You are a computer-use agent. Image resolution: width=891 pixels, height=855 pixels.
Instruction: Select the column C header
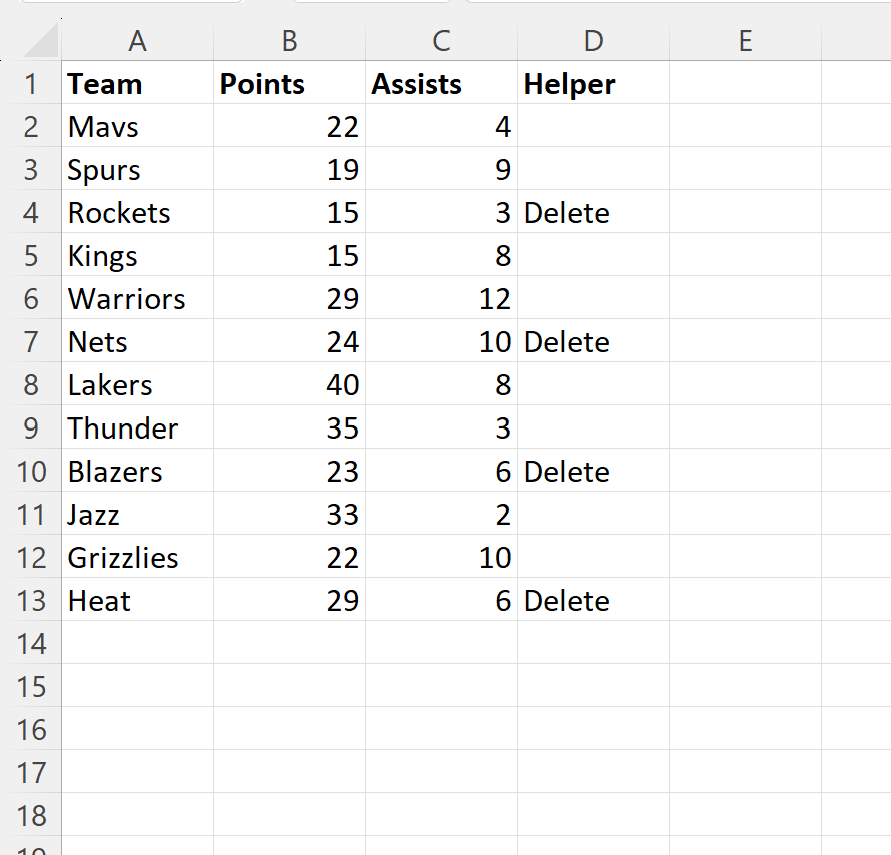(x=441, y=41)
